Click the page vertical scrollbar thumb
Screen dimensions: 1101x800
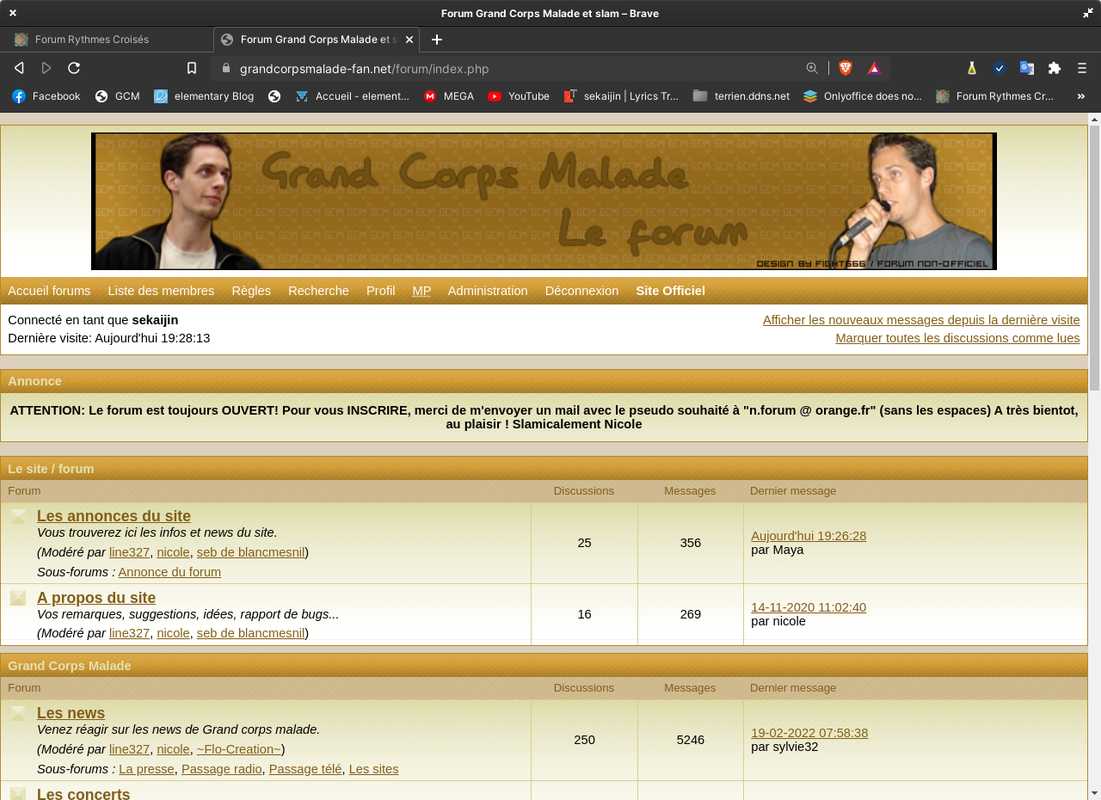[1094, 258]
